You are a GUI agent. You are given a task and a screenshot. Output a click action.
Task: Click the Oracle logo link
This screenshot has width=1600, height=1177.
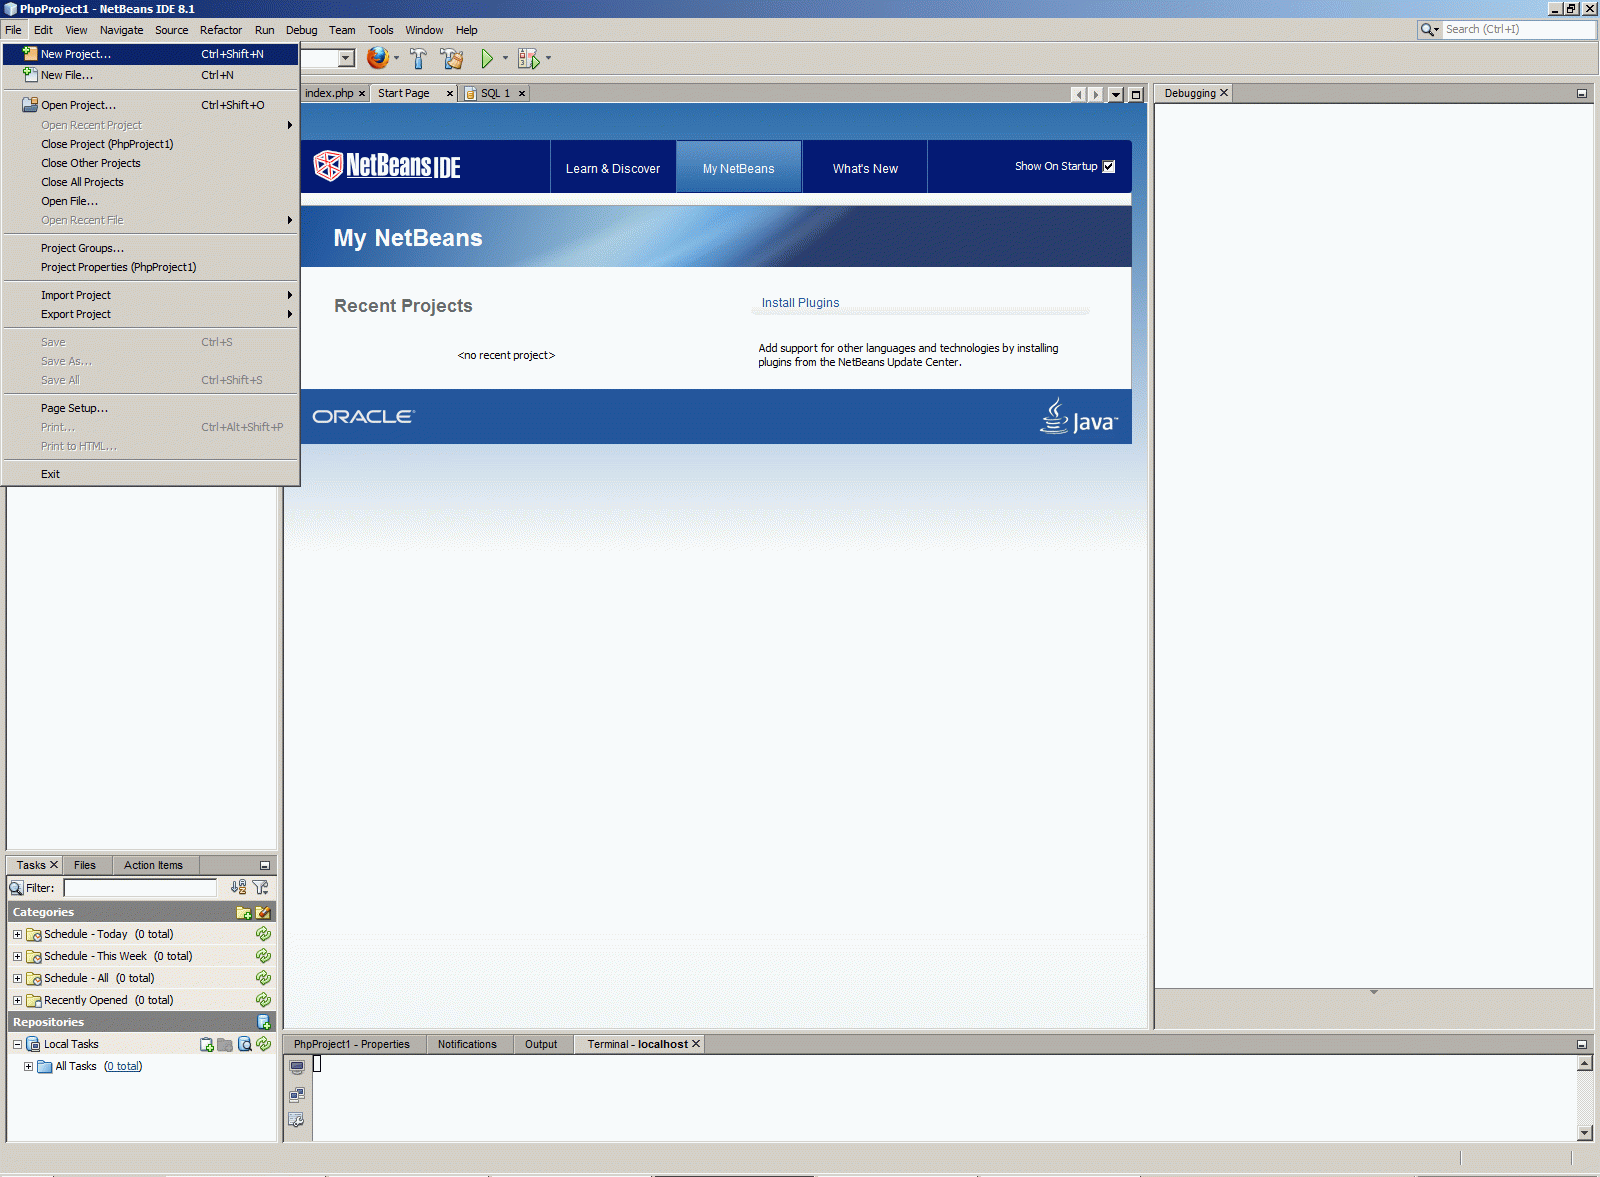click(x=364, y=416)
